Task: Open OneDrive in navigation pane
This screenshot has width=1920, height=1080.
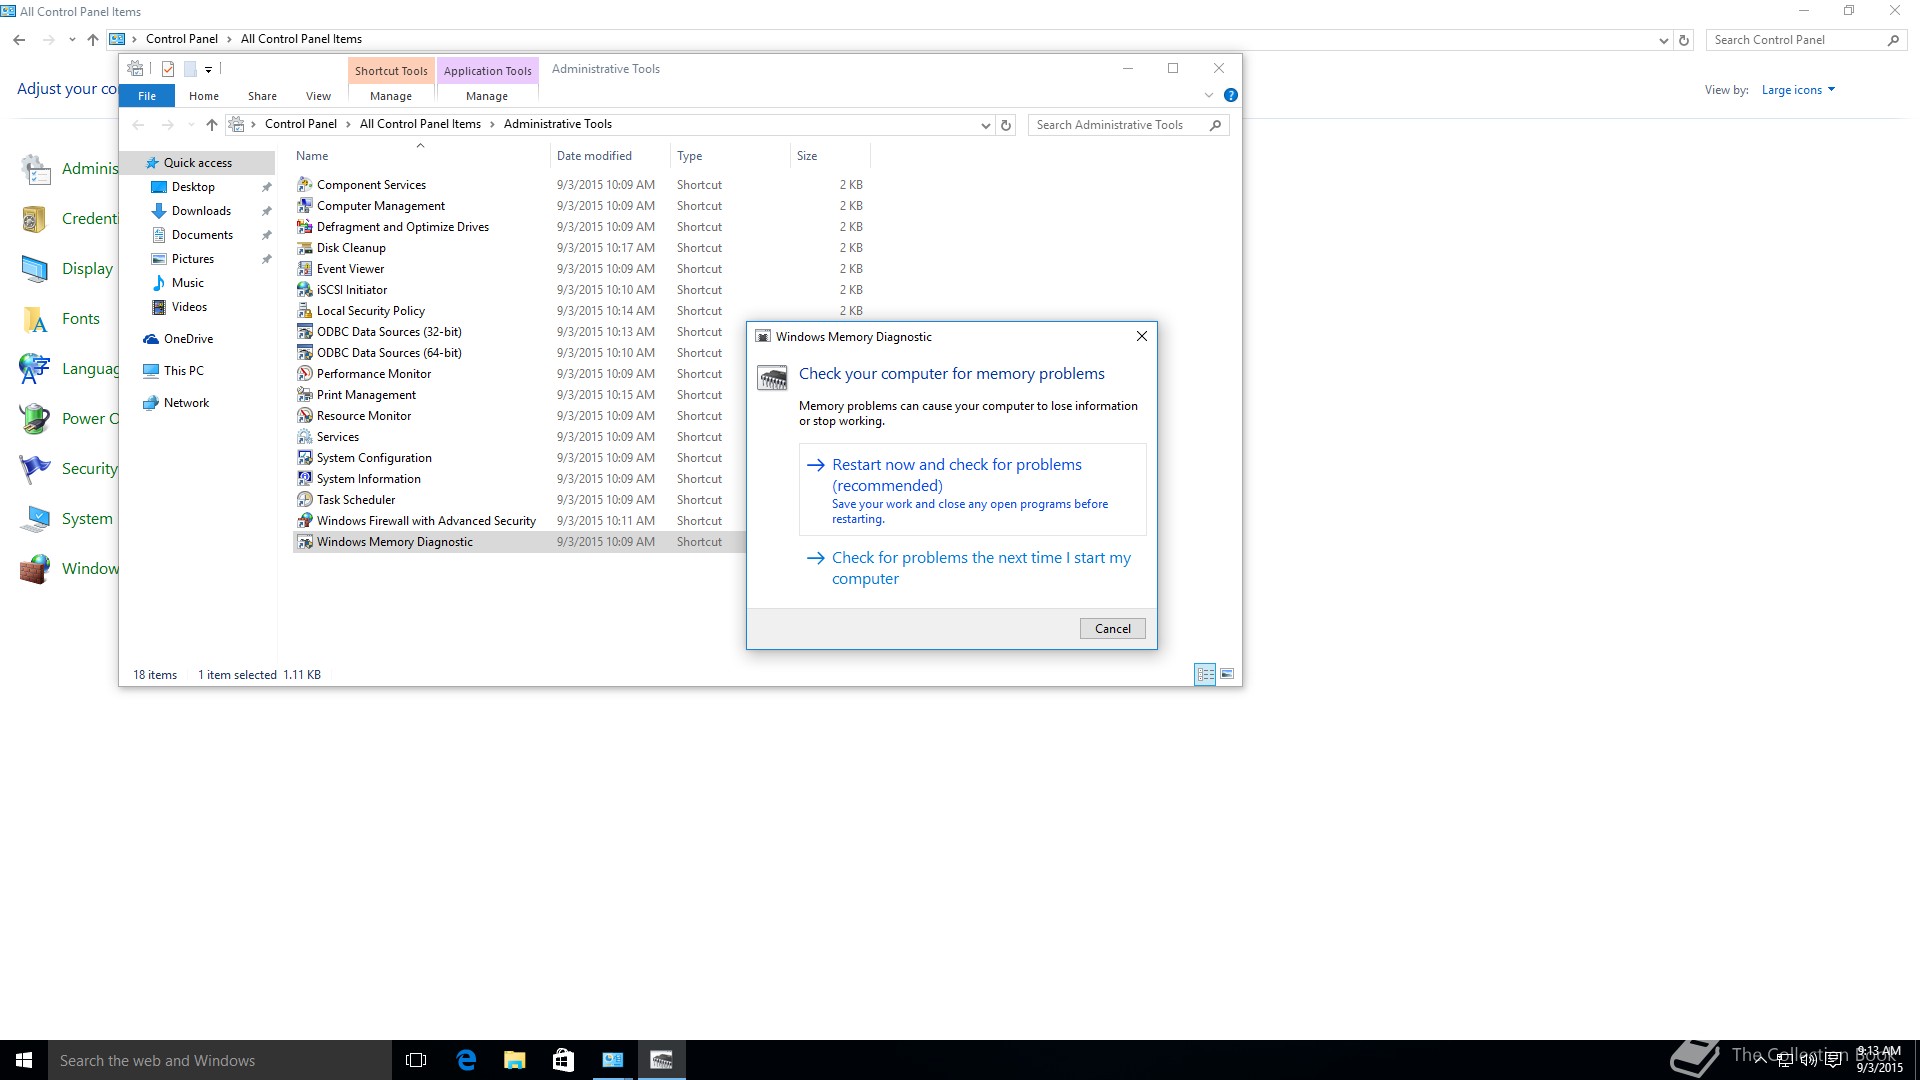Action: (x=188, y=339)
